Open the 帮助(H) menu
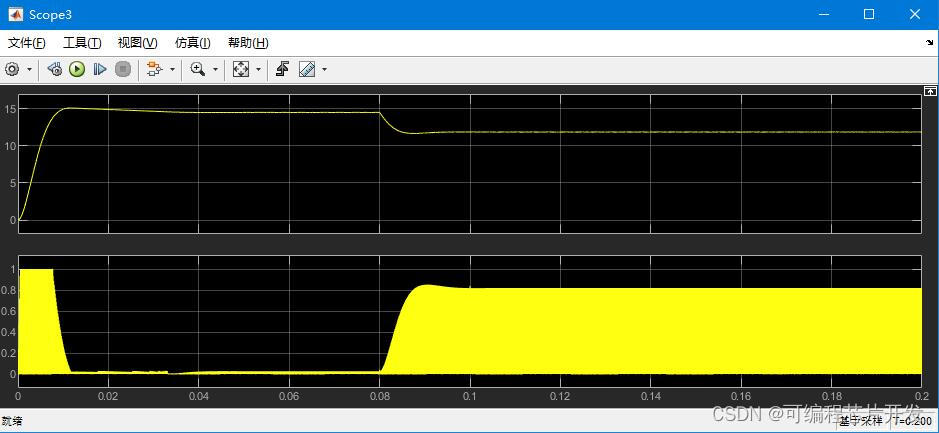This screenshot has height=433, width=939. [x=249, y=43]
